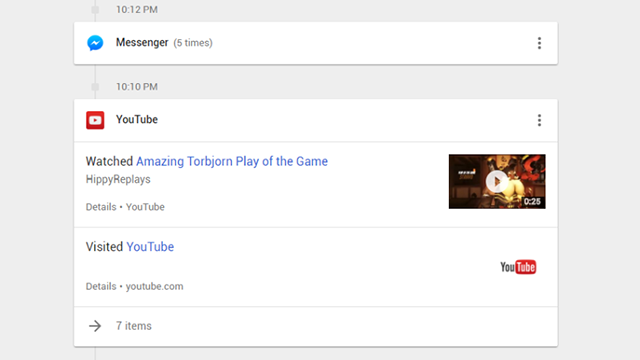The image size is (640, 360).
Task: Open the YouTube card's three-dot menu
Action: [x=539, y=120]
